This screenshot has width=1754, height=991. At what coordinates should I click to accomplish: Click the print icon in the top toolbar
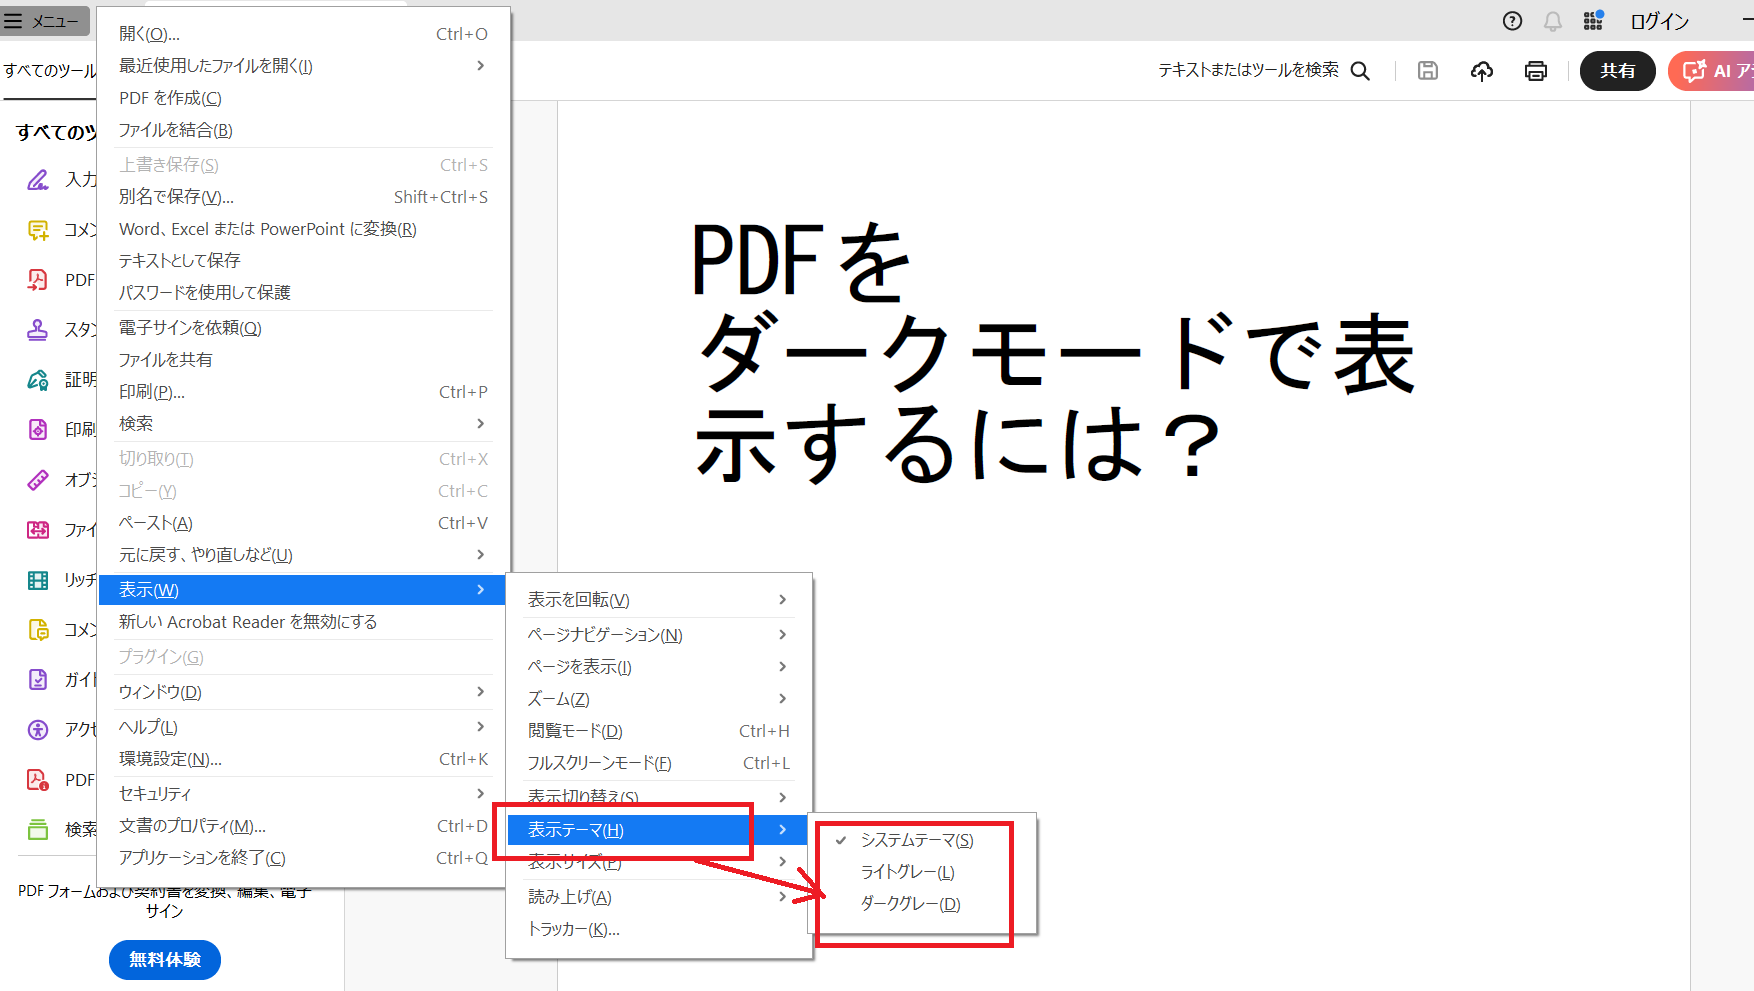[x=1536, y=70]
